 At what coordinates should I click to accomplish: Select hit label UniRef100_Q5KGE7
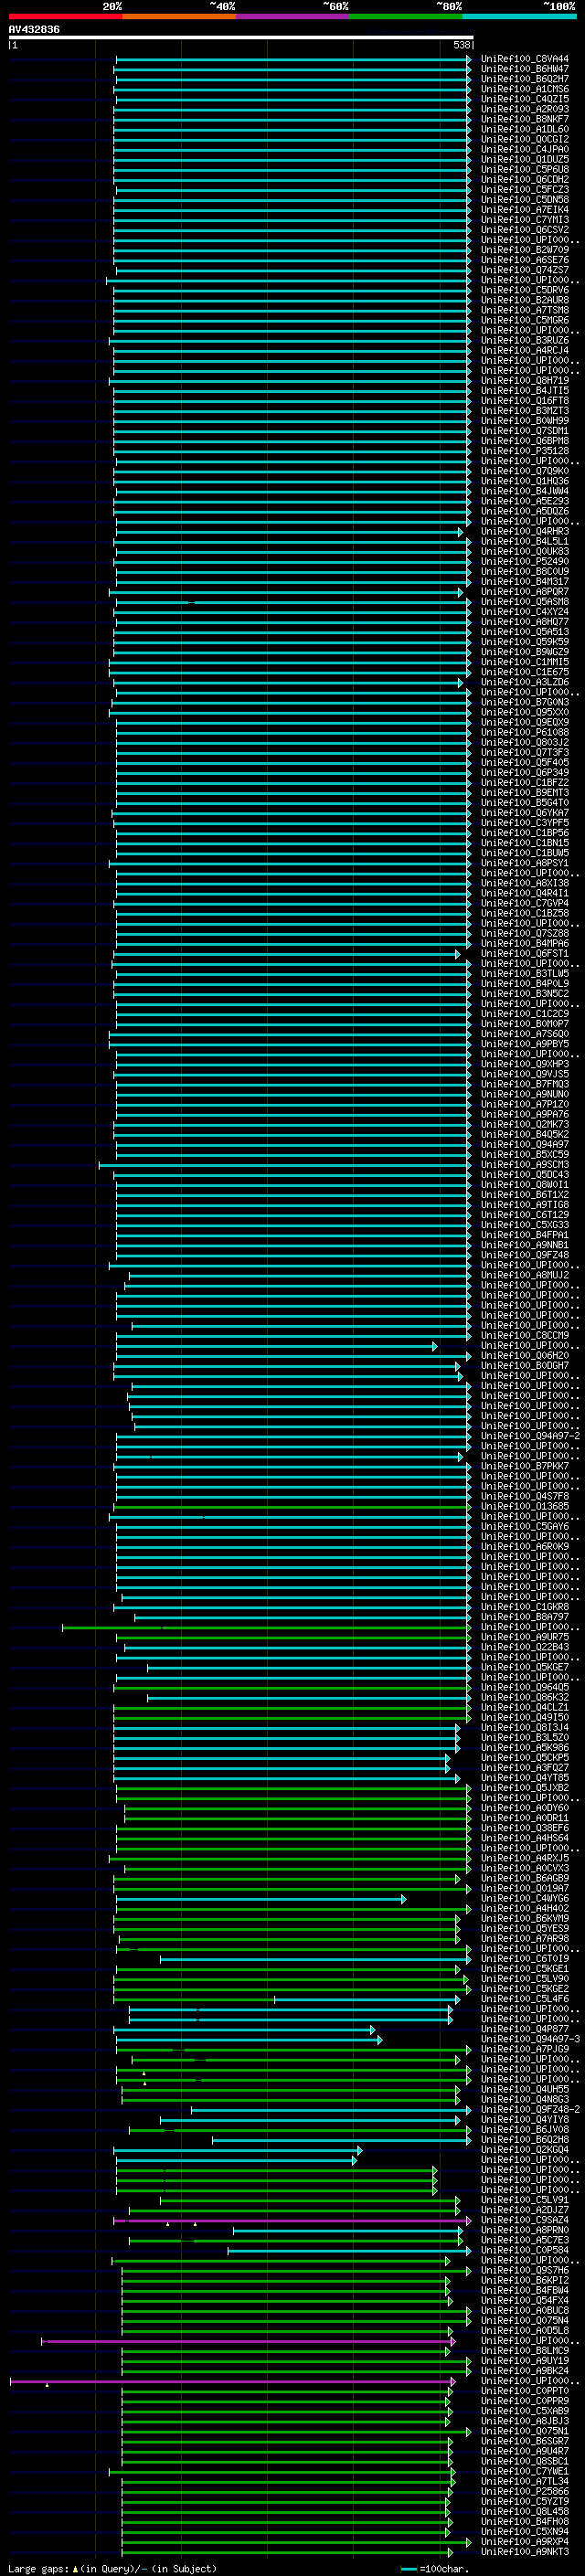(x=525, y=1667)
